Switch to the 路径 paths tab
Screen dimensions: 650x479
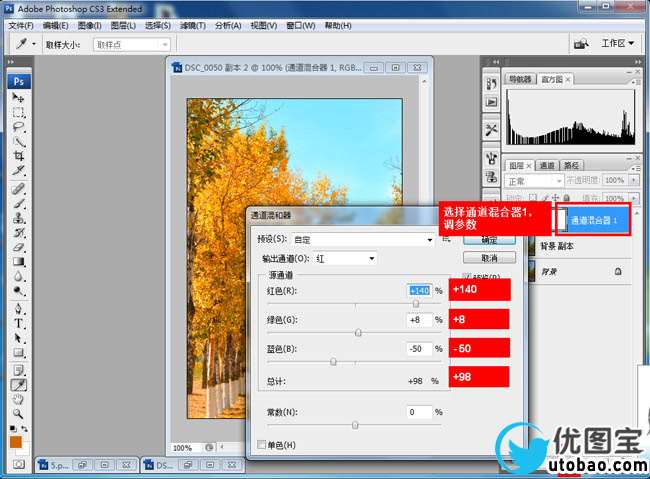[571, 165]
